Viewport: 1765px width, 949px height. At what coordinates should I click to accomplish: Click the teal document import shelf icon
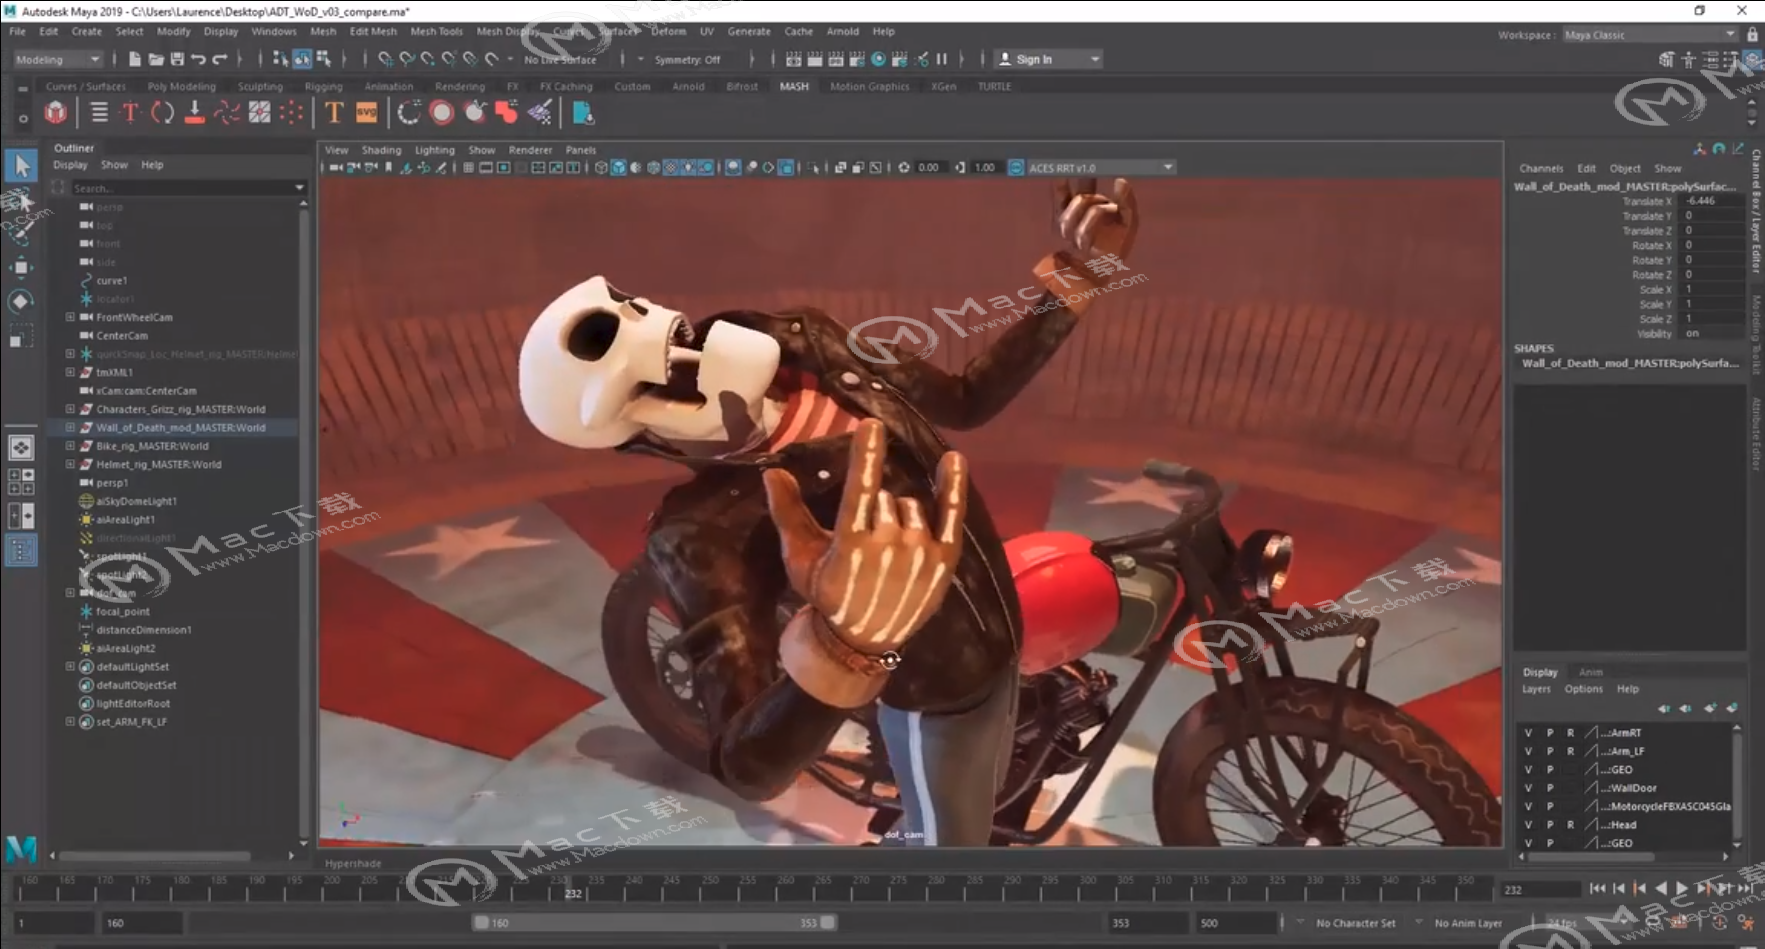coord(583,113)
